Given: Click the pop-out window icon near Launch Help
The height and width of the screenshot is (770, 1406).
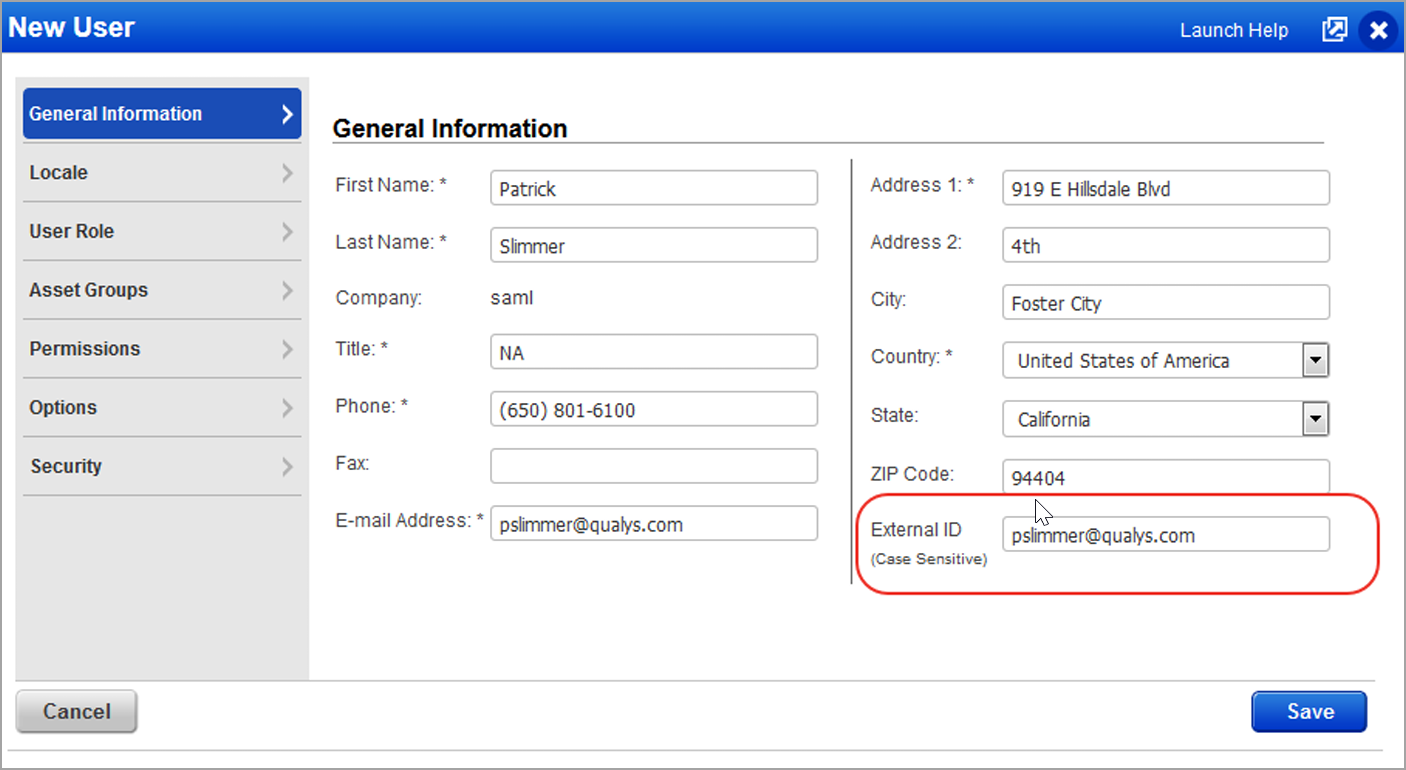Looking at the screenshot, I should [x=1335, y=30].
